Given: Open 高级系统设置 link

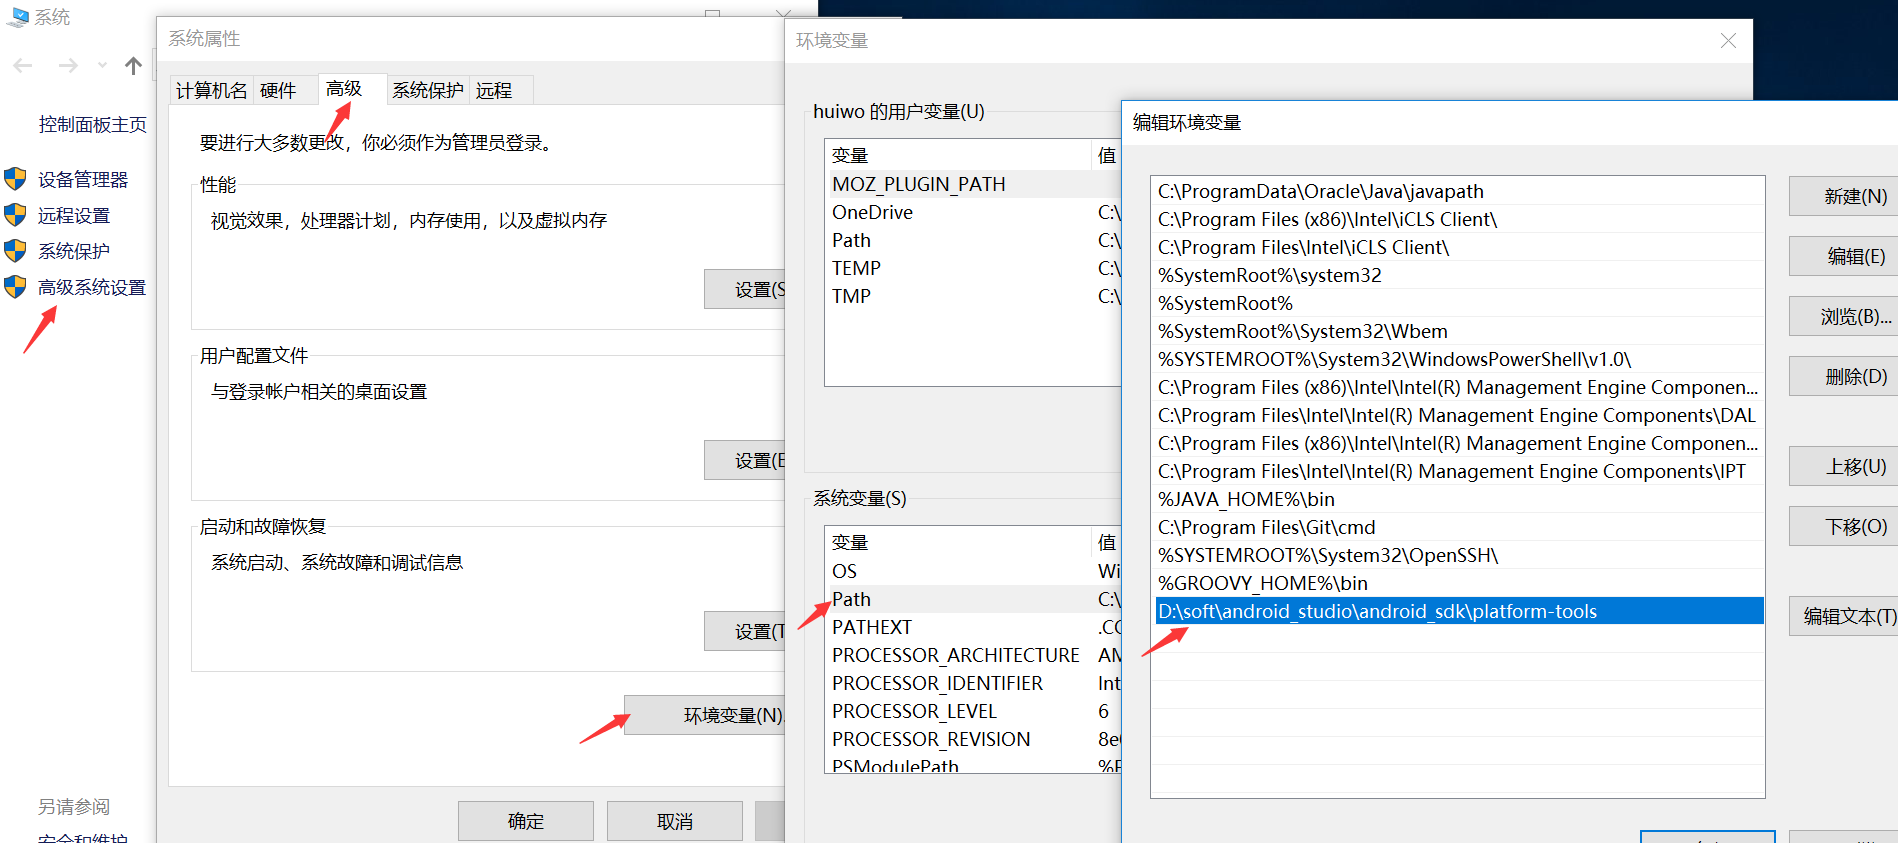Looking at the screenshot, I should tap(92, 287).
